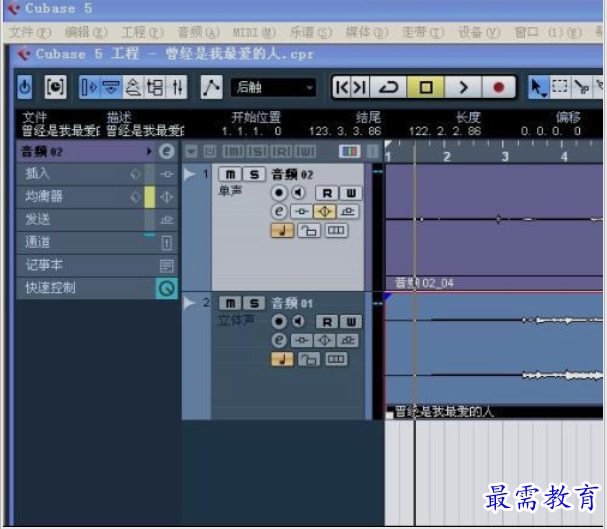Click highlighted EQ state icon on track 音频 02
This screenshot has height=529, width=607.
(324, 211)
